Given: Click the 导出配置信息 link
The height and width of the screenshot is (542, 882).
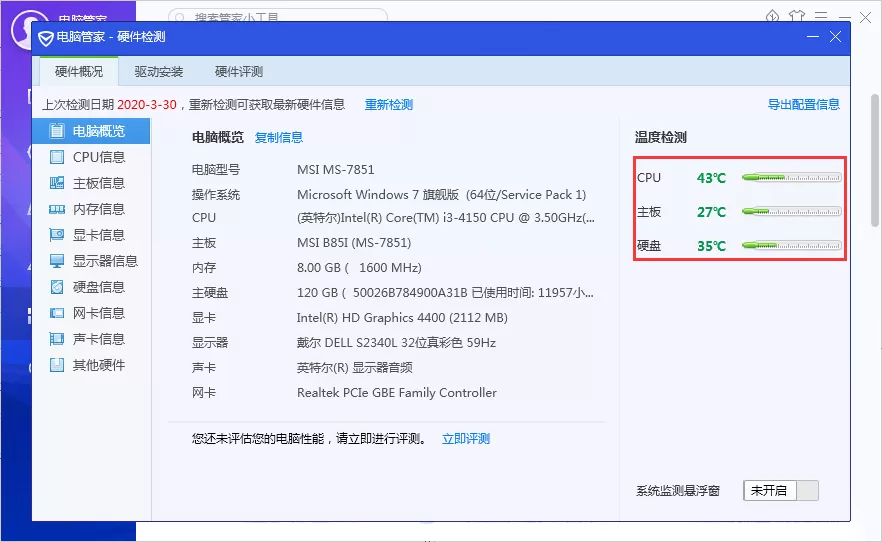Looking at the screenshot, I should (803, 105).
